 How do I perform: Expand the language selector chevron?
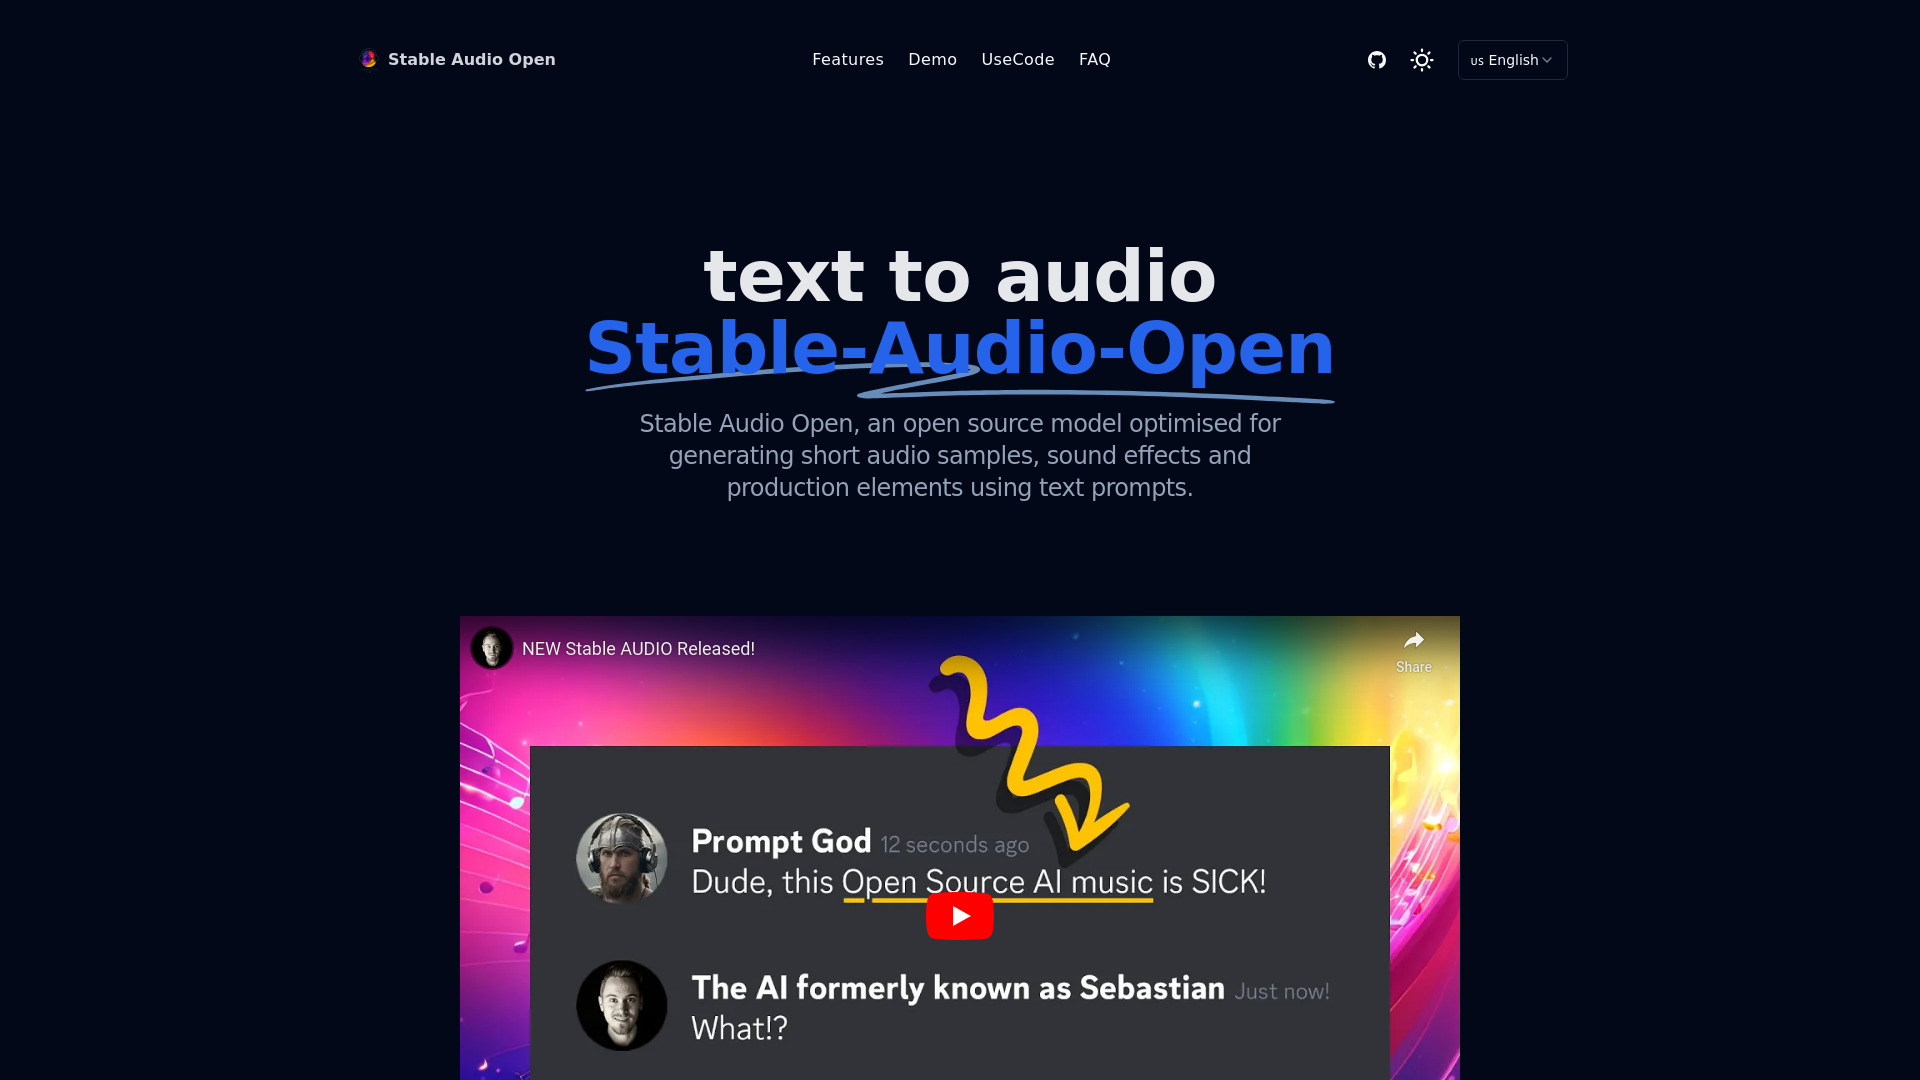tap(1547, 59)
